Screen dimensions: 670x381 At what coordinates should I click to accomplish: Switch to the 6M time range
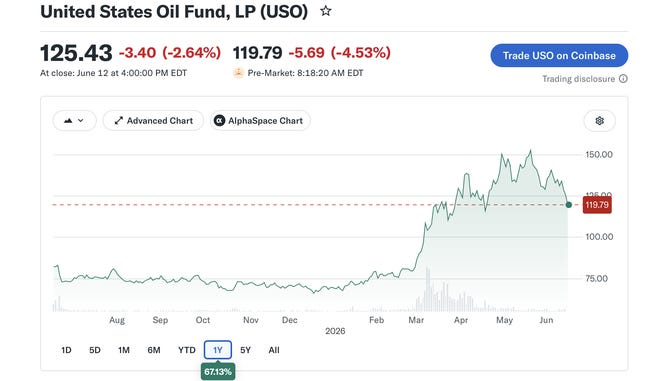click(x=154, y=350)
